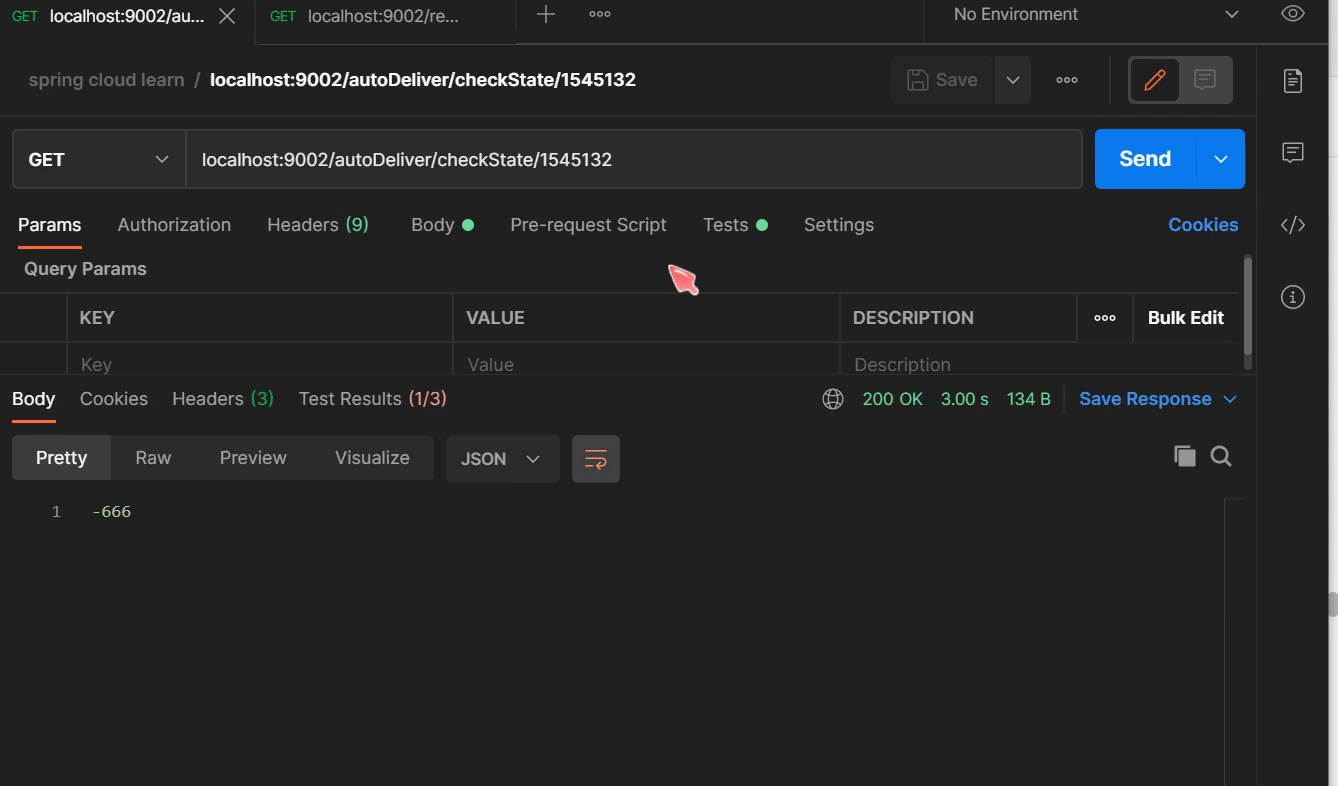Click Bulk Edit
The image size is (1338, 786).
click(1186, 318)
